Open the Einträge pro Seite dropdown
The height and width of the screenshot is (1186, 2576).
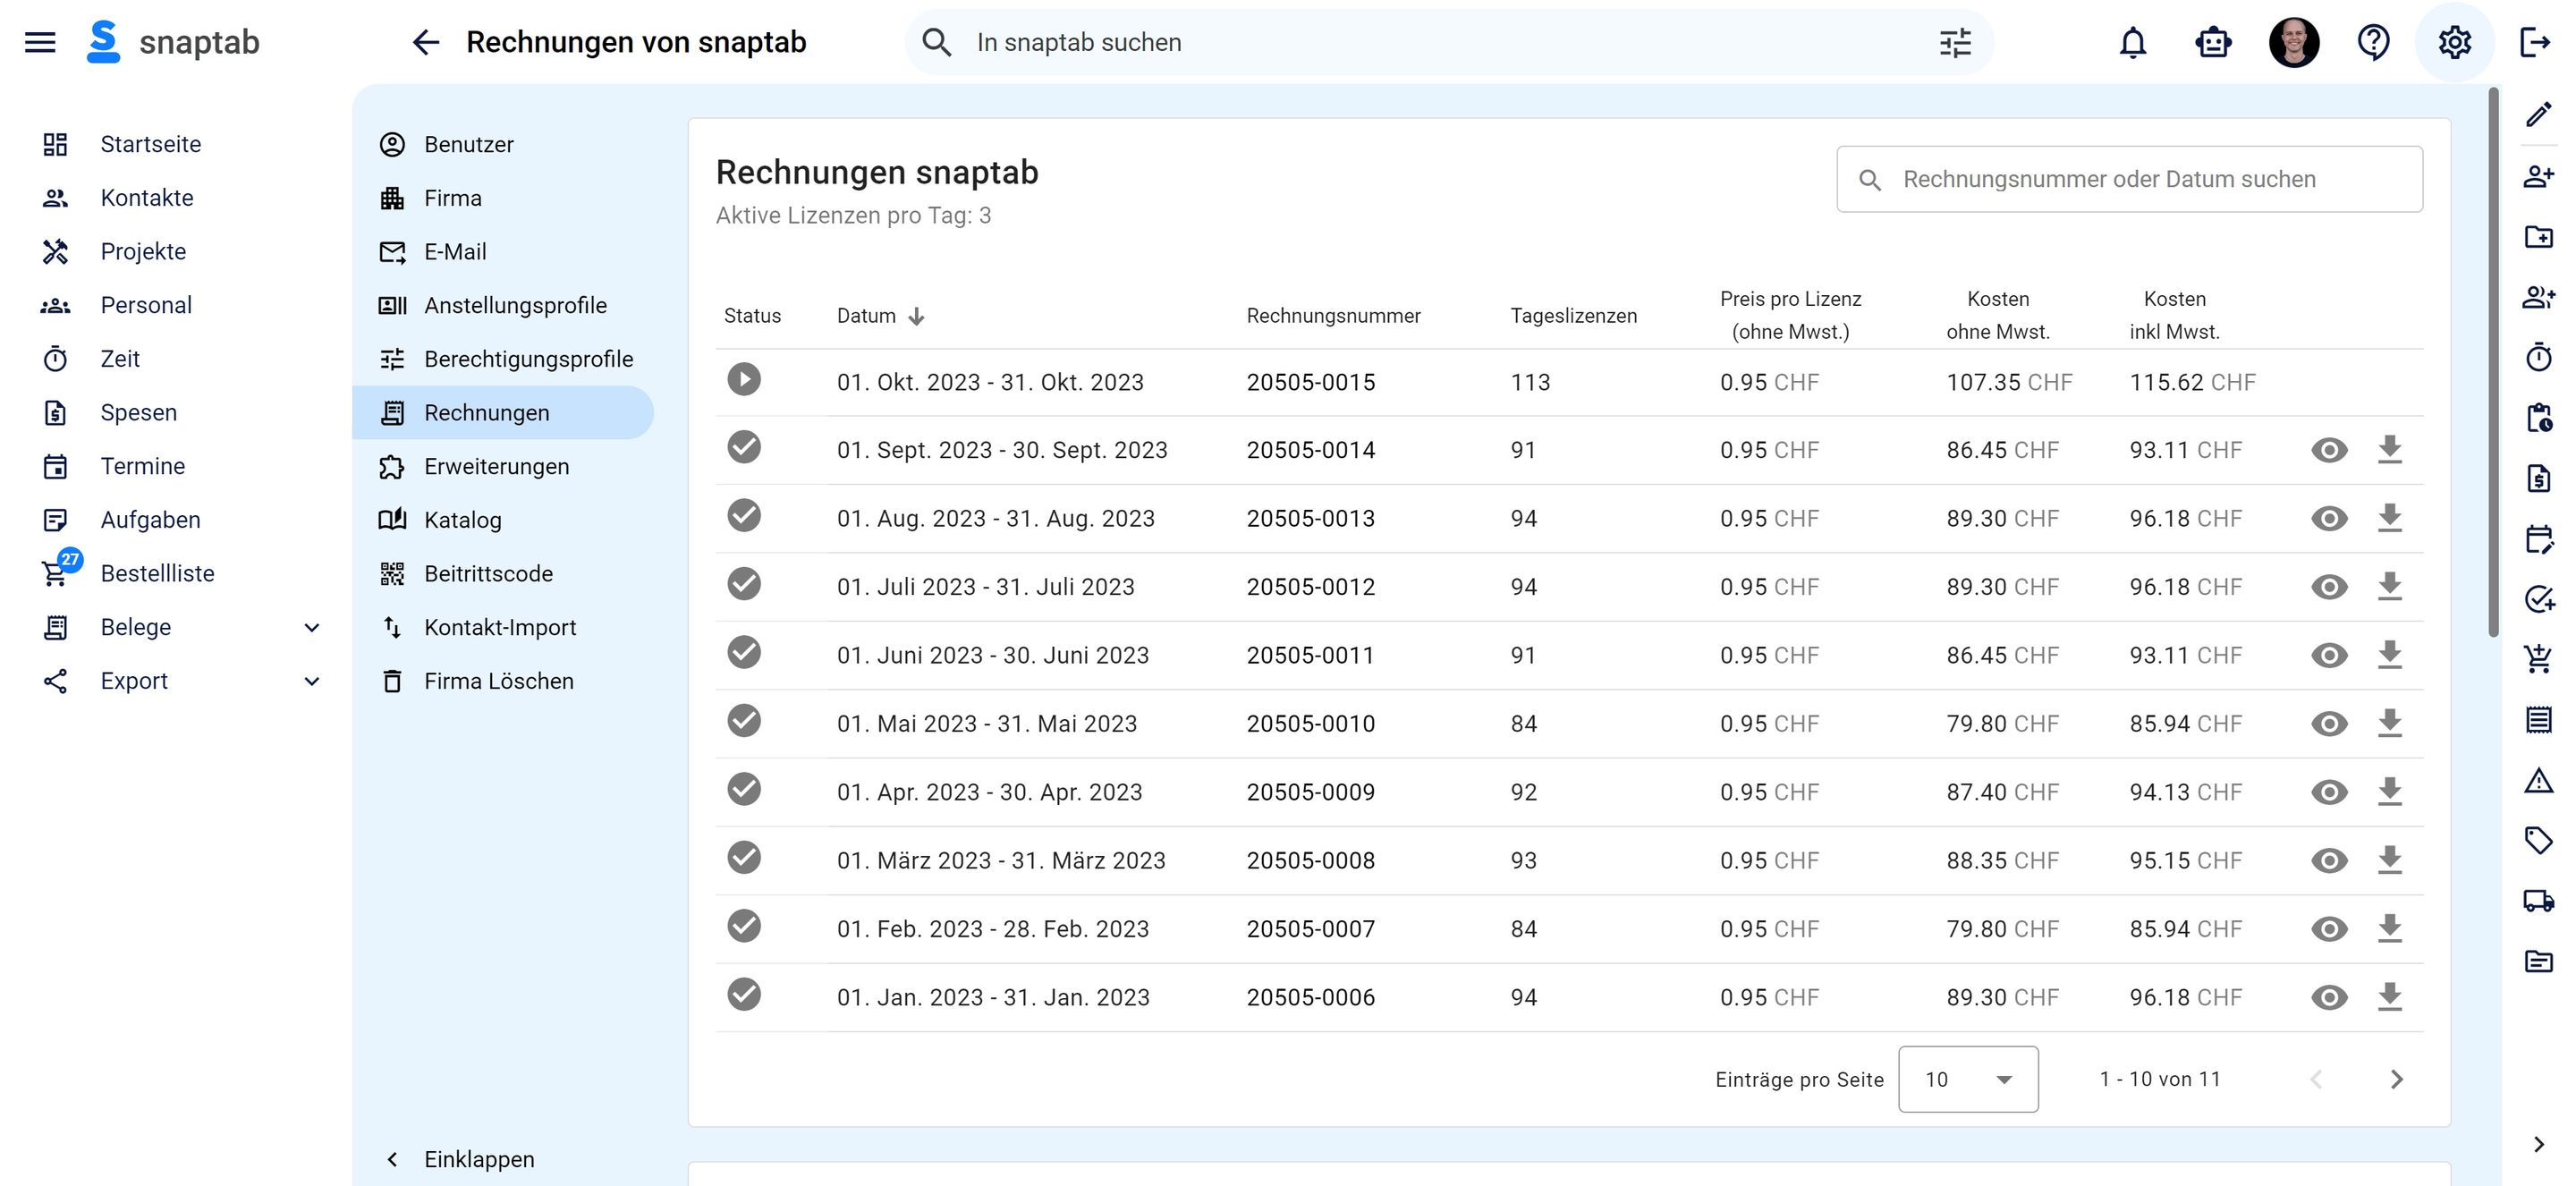1968,1079
